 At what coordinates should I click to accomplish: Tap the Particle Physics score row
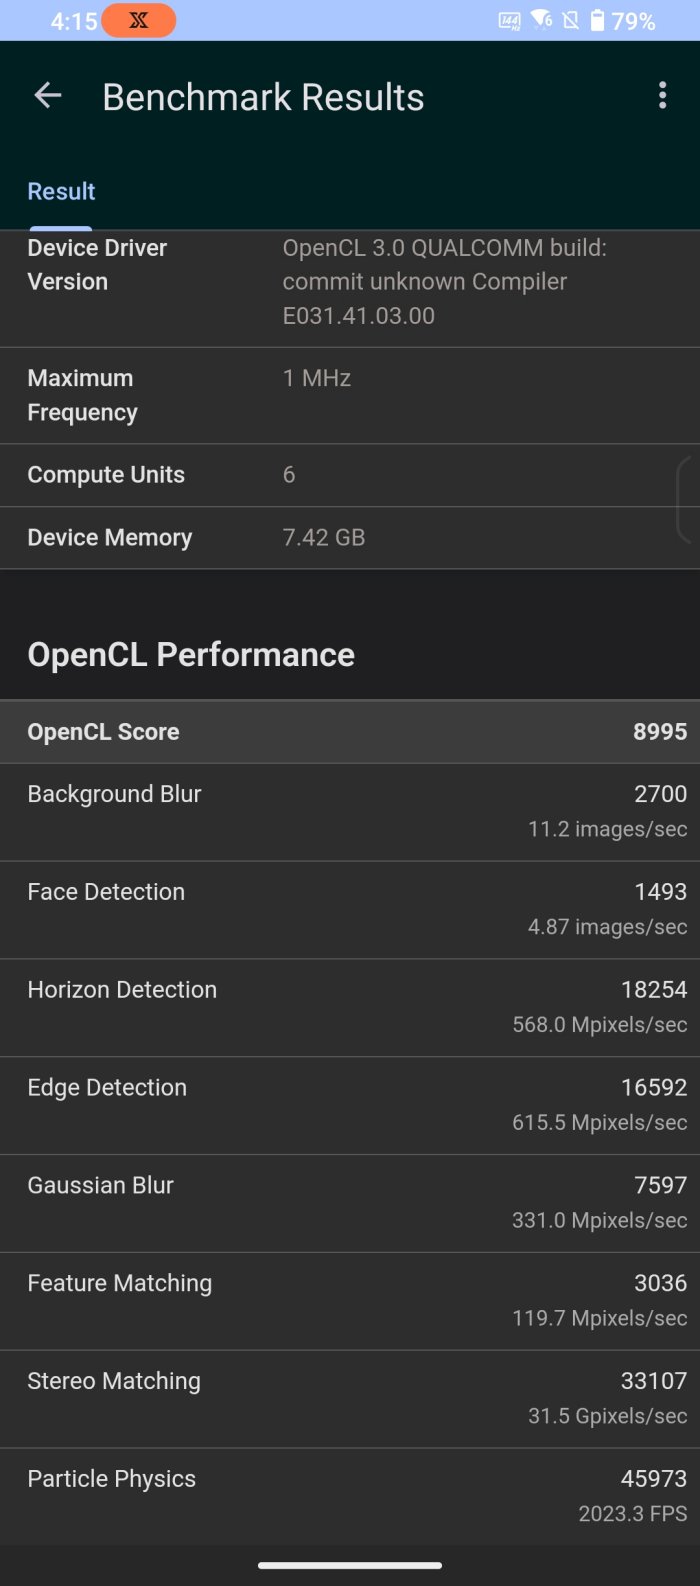[350, 1496]
